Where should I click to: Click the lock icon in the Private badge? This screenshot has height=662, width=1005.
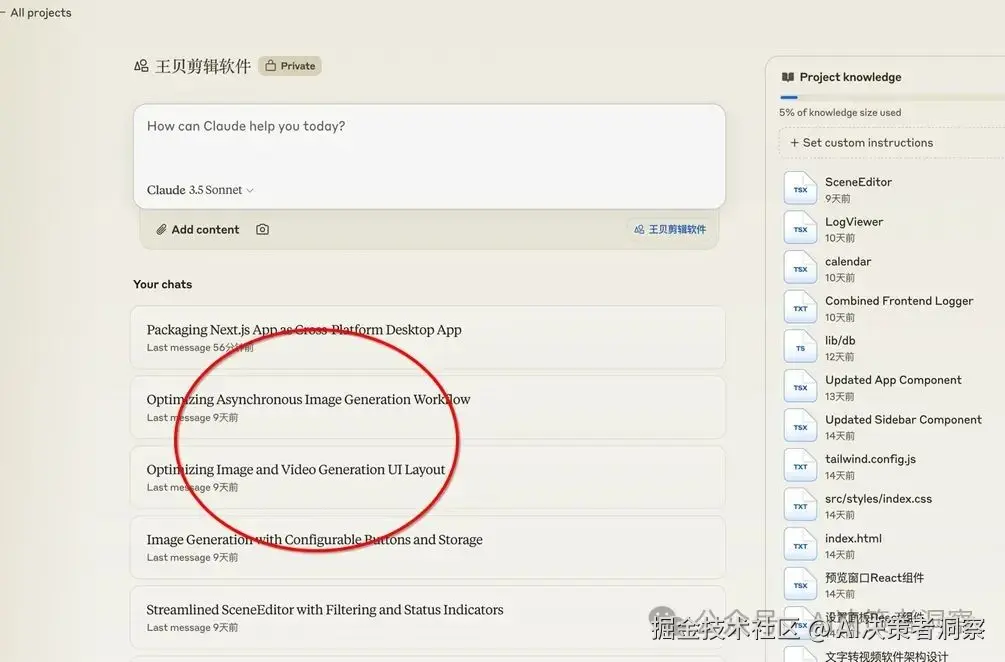point(270,65)
